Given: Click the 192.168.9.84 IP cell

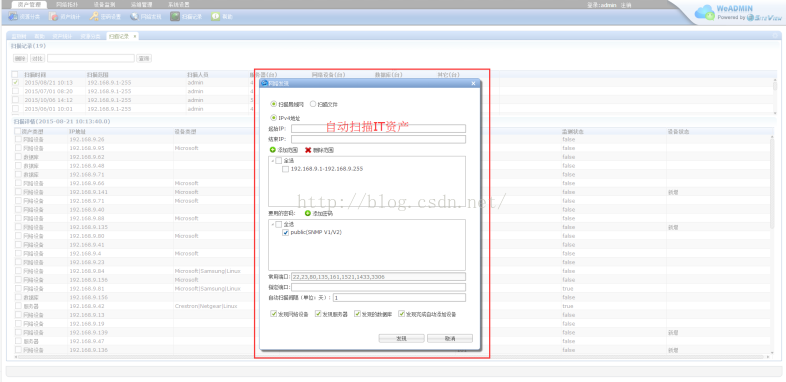Looking at the screenshot, I should pos(87,271).
